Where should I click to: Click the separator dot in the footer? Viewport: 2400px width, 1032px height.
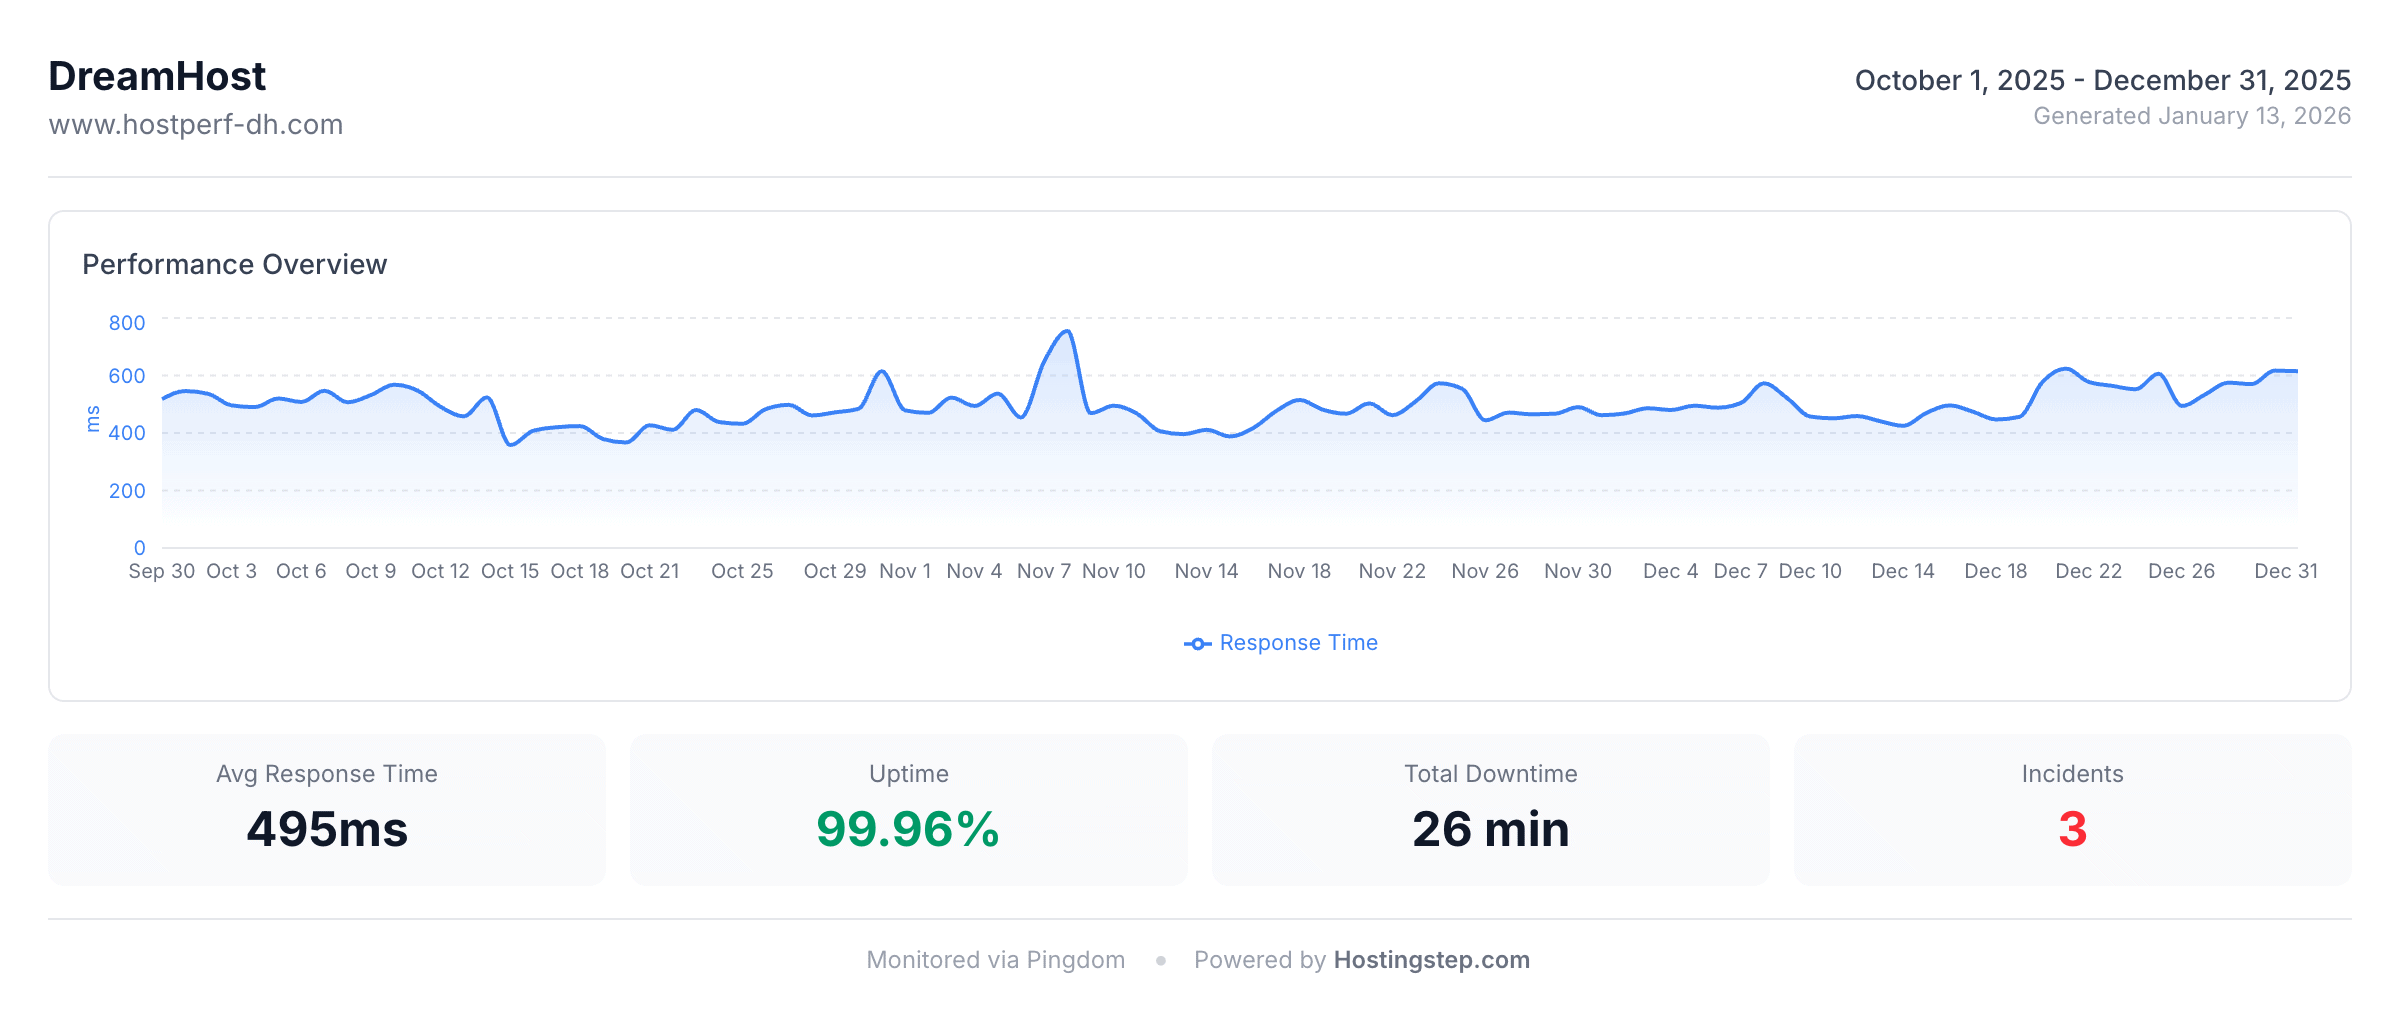click(1160, 960)
